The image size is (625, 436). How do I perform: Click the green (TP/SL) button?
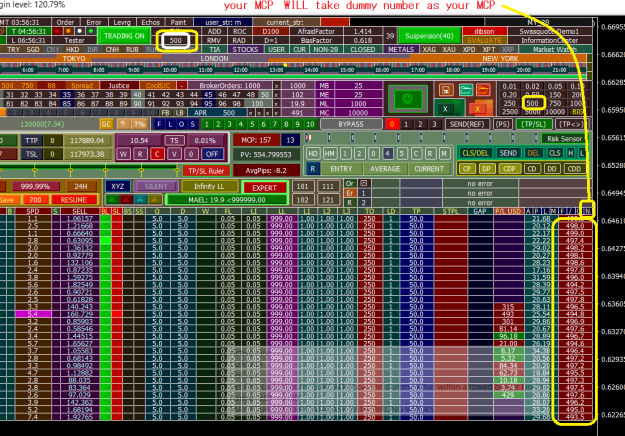point(534,124)
